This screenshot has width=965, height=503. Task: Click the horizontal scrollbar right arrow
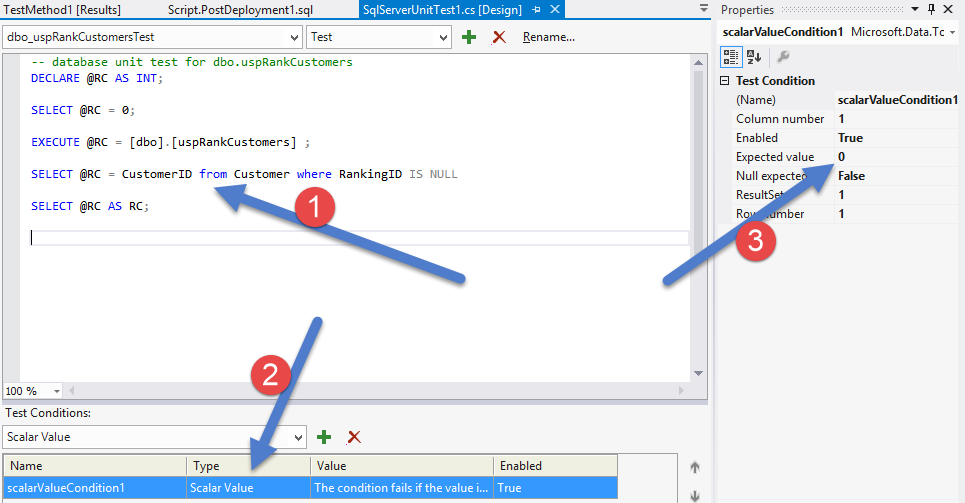pyautogui.click(x=681, y=390)
